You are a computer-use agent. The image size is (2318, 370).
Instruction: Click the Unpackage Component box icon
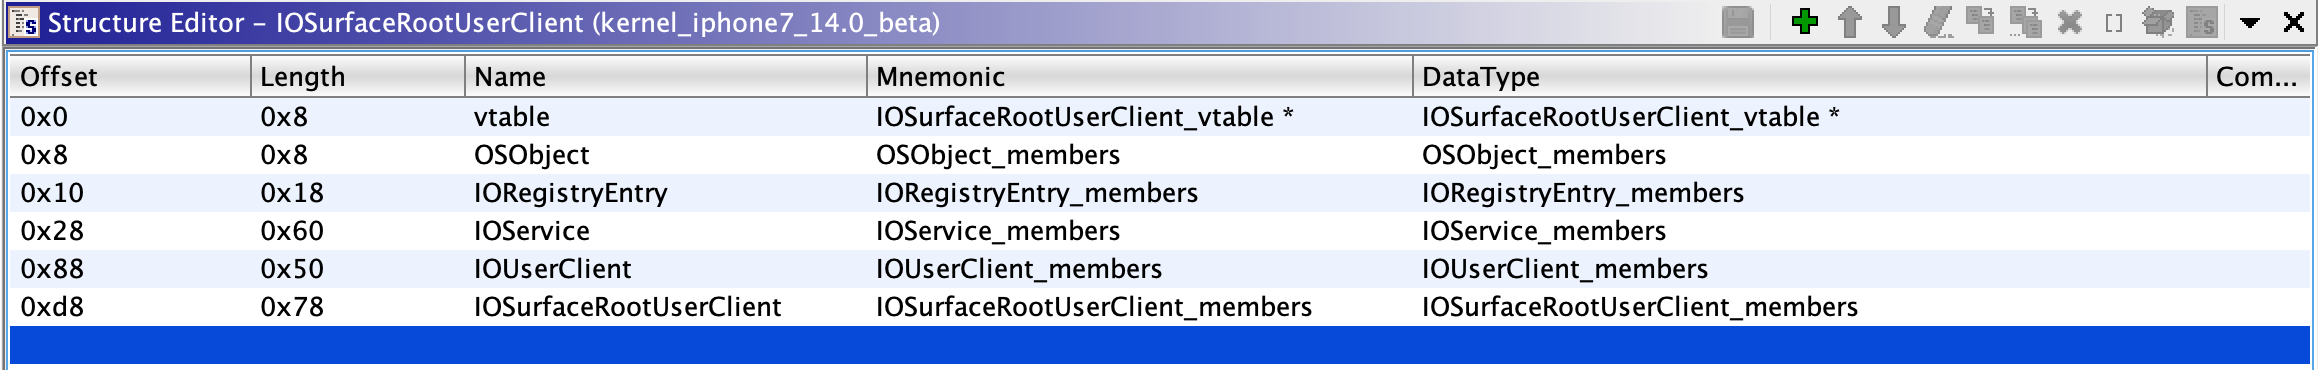tap(2158, 22)
